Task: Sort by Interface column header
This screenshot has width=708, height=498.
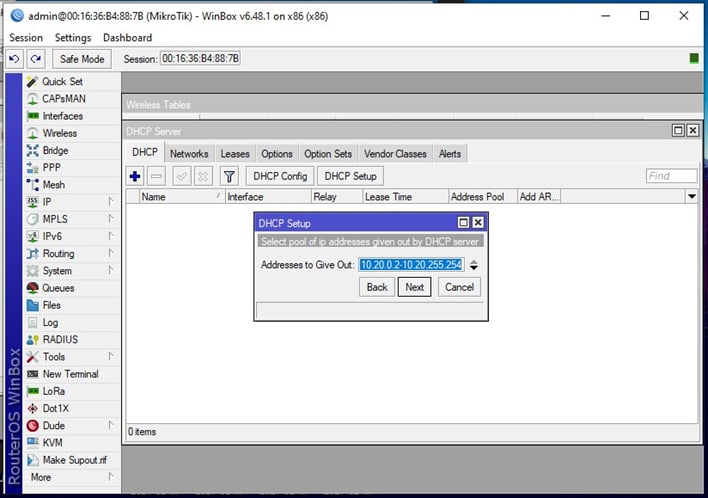Action: pos(268,197)
